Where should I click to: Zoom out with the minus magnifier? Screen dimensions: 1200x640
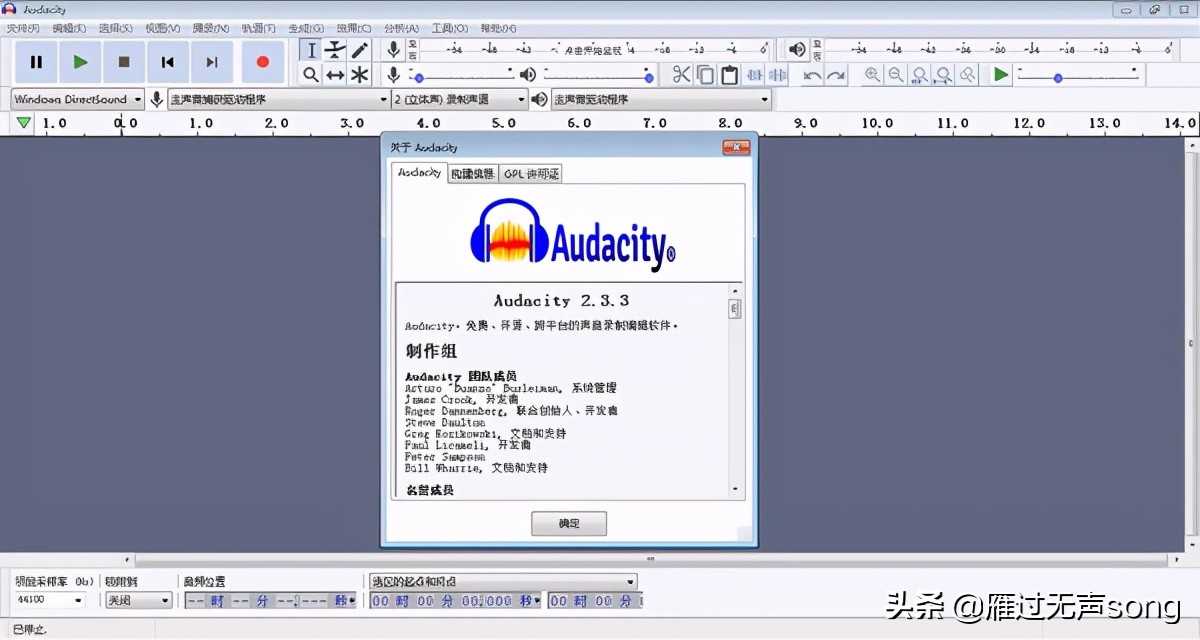896,75
